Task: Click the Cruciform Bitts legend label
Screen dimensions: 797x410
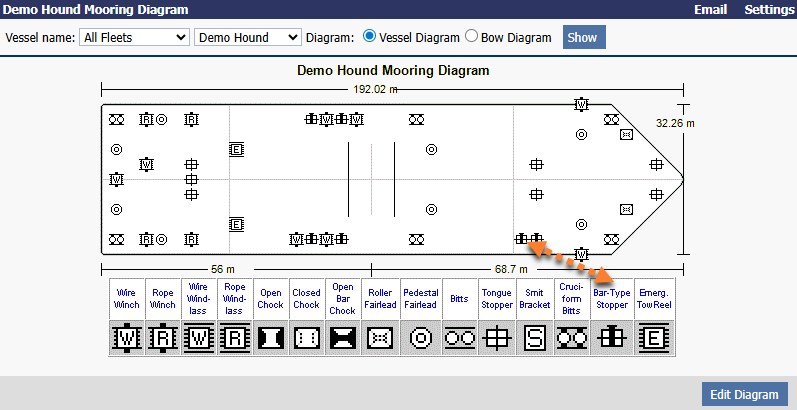Action: point(573,298)
